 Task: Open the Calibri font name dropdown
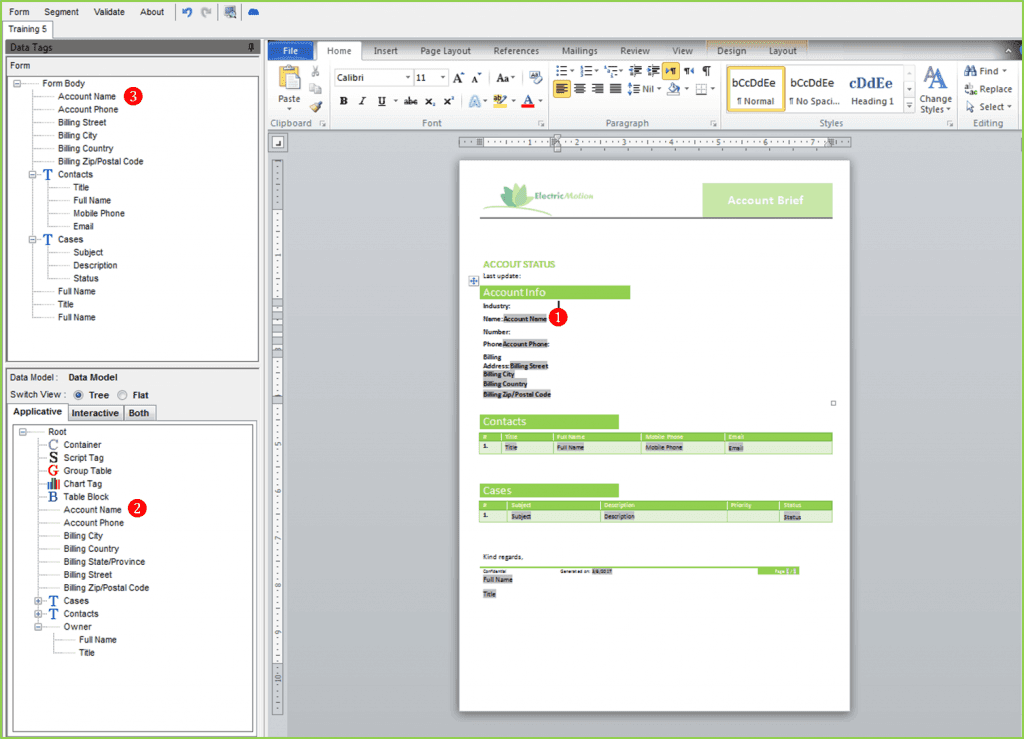click(408, 78)
